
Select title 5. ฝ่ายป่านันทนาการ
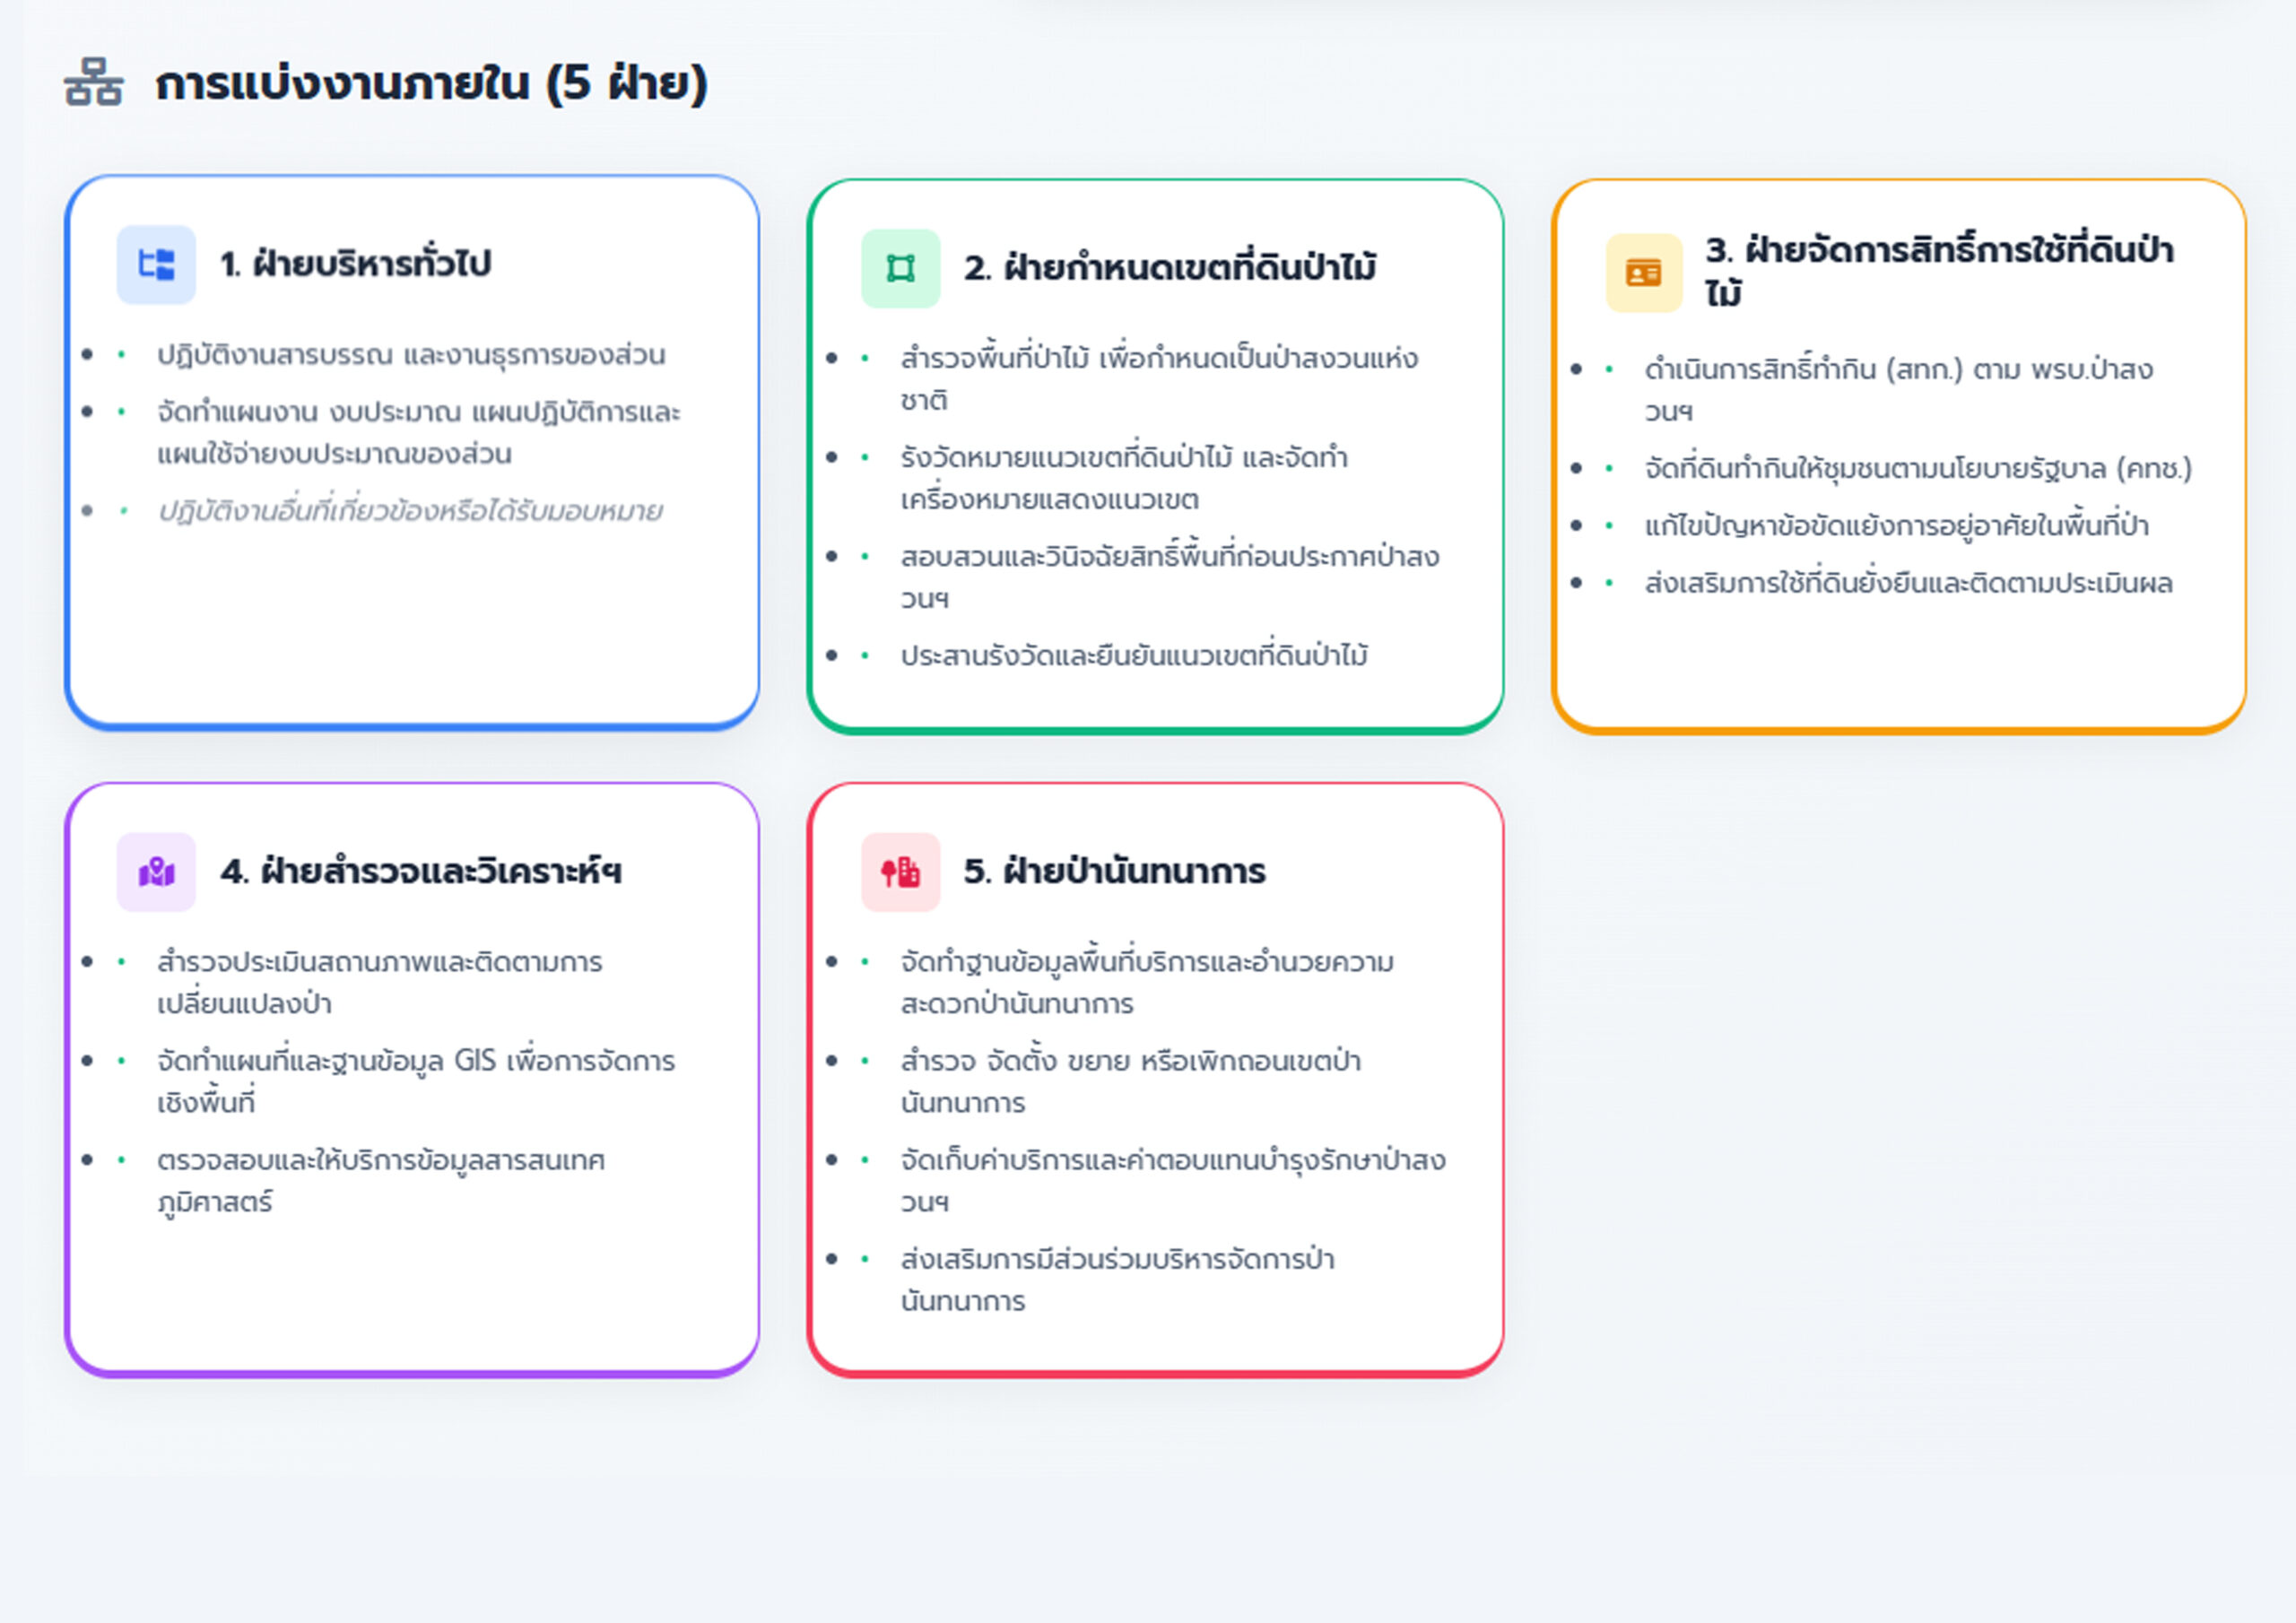(x=1114, y=872)
